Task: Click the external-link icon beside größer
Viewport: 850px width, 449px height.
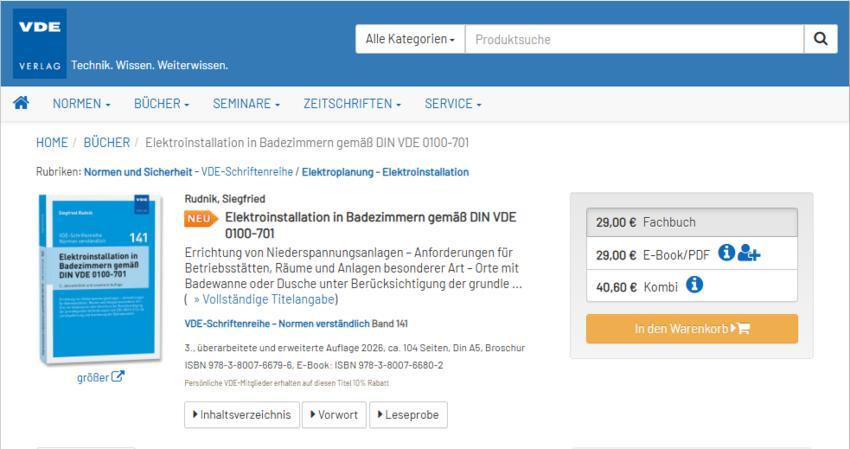Action: click(118, 376)
